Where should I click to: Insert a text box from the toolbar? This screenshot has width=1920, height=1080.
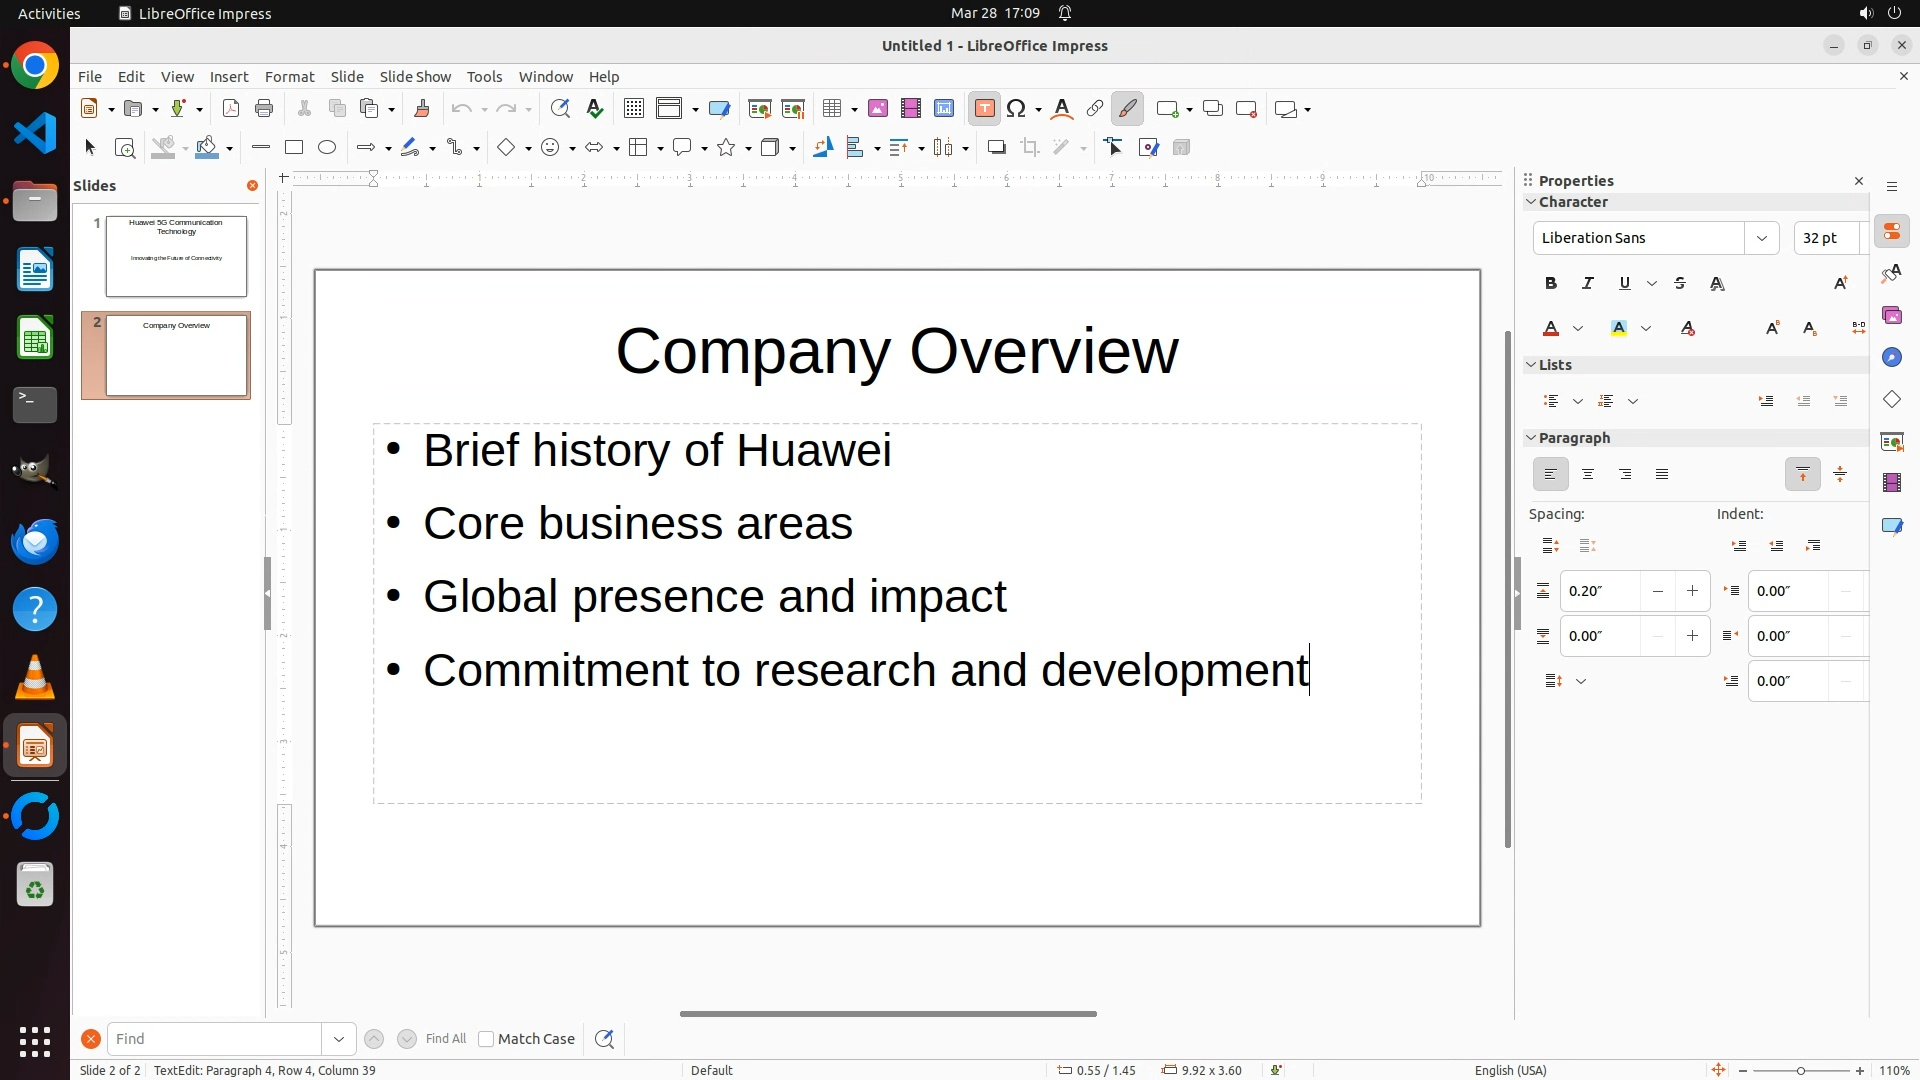[x=984, y=109]
